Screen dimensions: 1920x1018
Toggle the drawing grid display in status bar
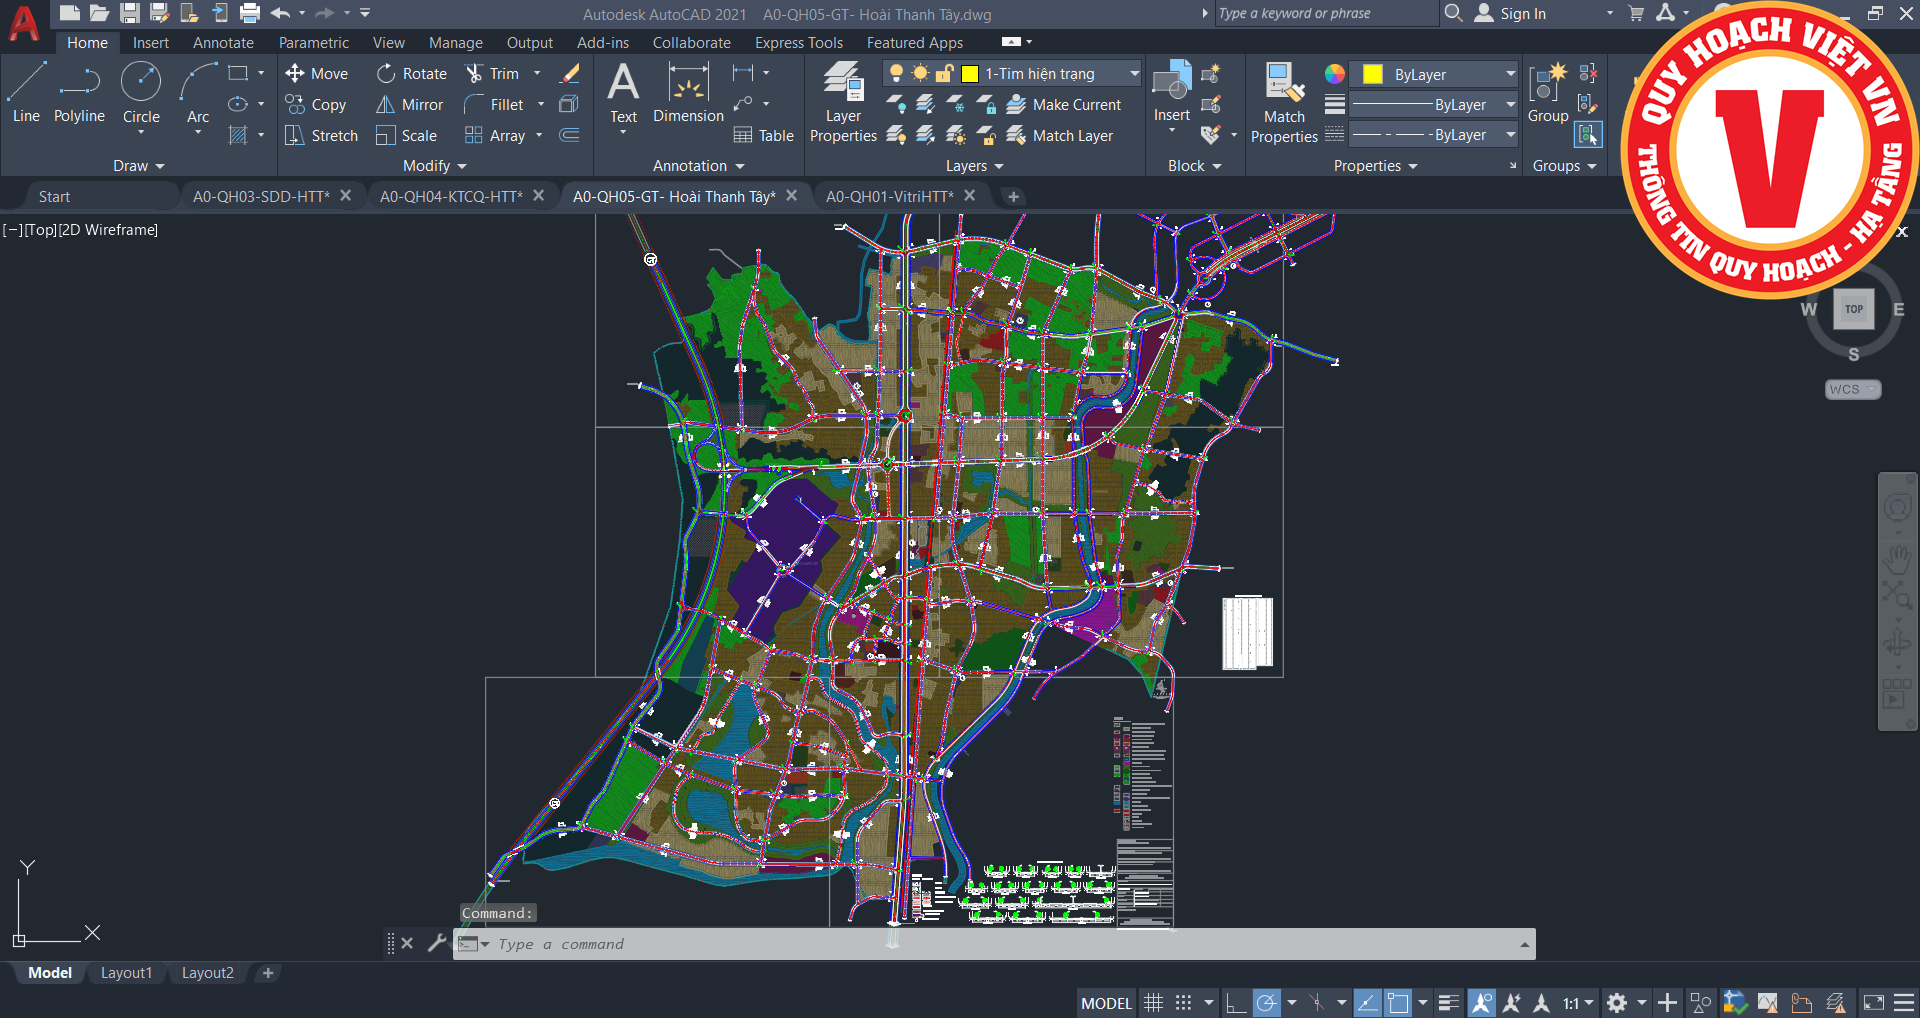[1153, 1003]
